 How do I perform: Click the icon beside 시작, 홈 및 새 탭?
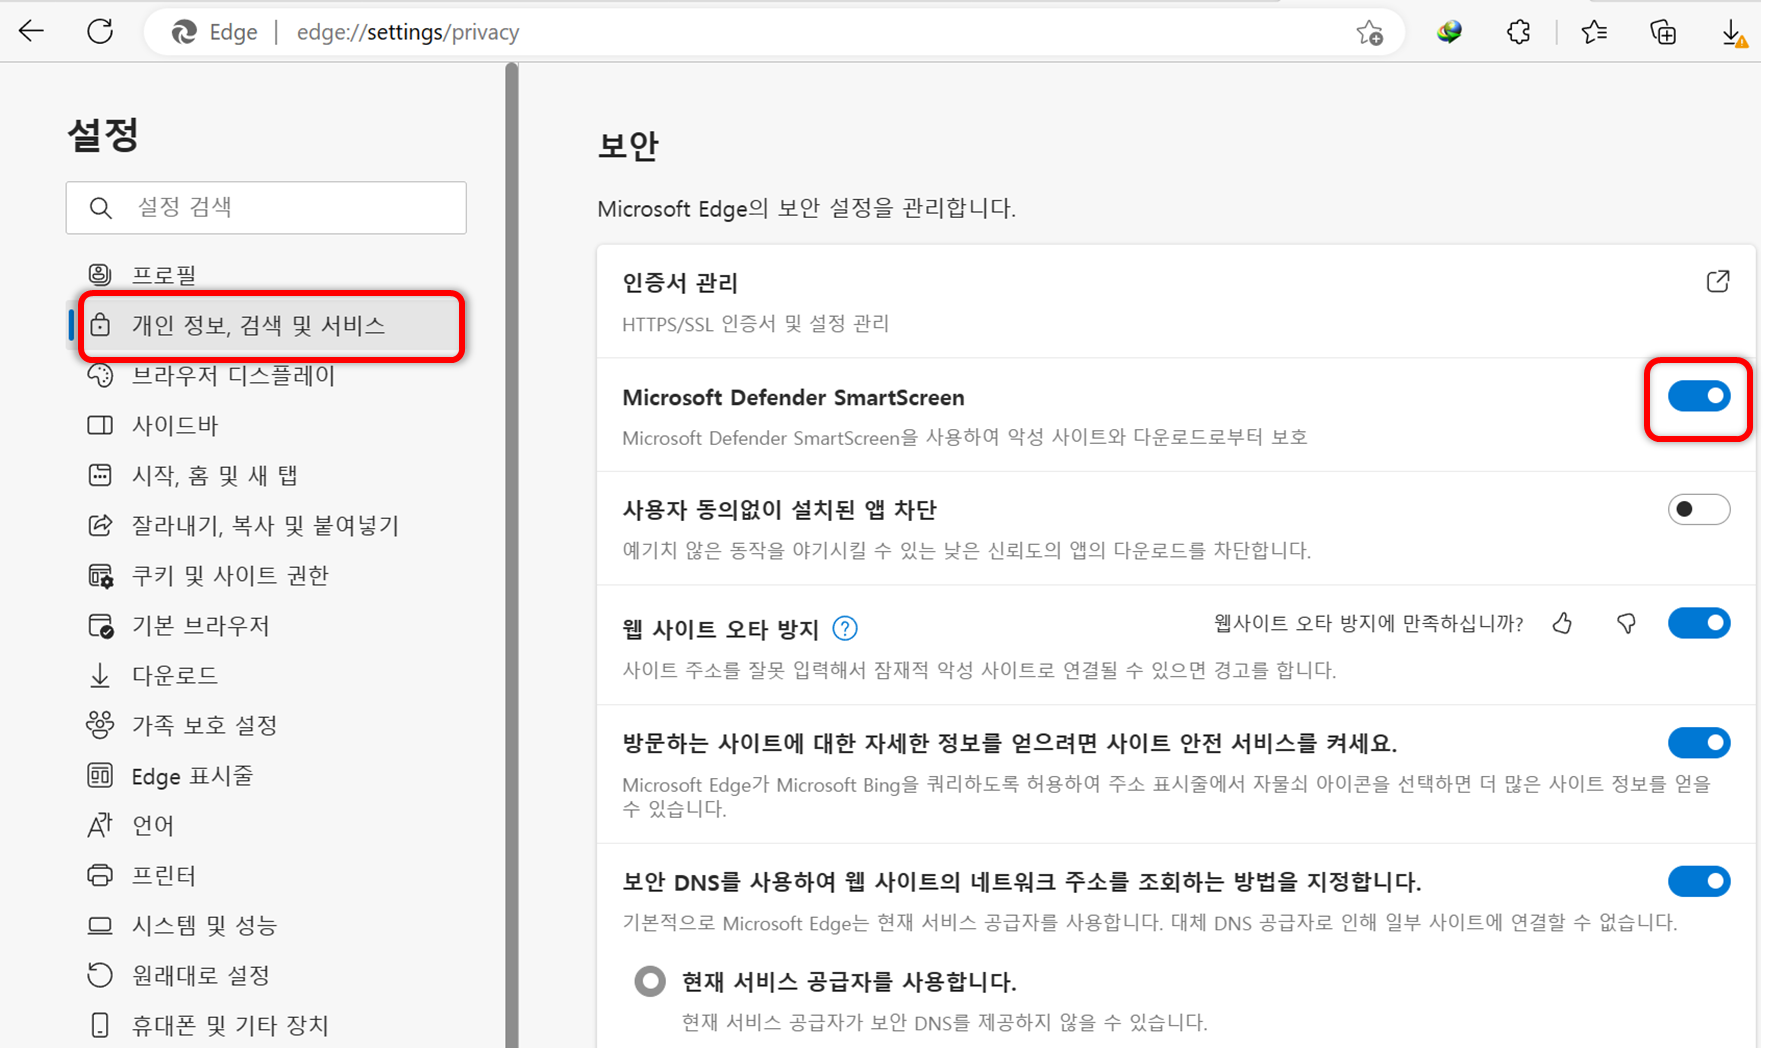(x=100, y=475)
